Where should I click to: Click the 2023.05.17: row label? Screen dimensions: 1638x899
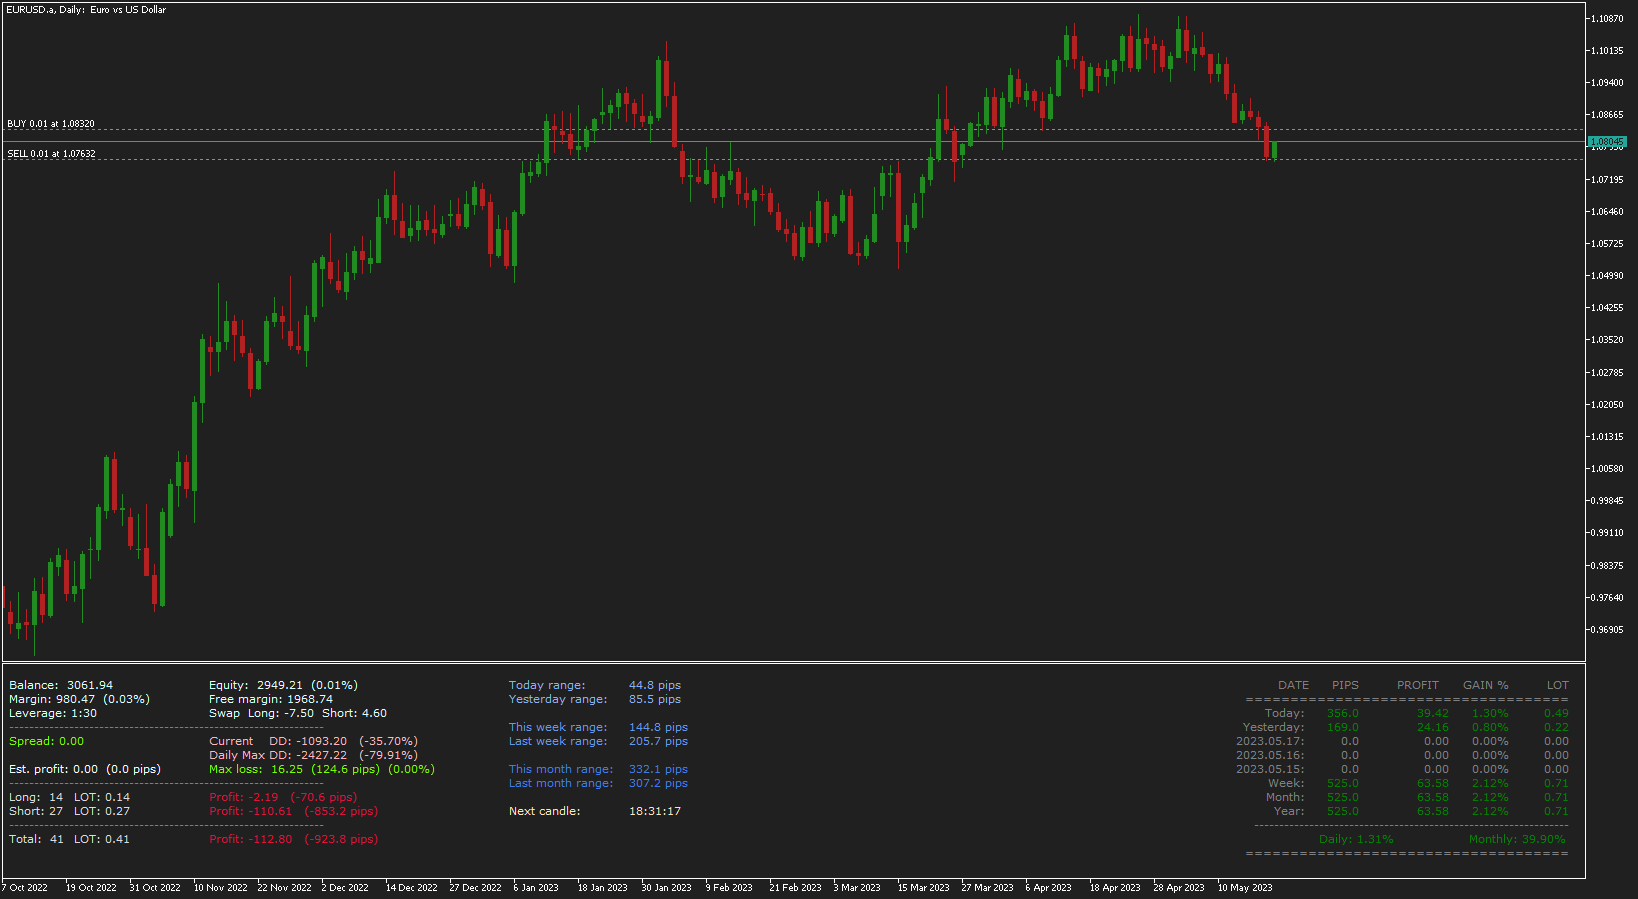point(1270,742)
